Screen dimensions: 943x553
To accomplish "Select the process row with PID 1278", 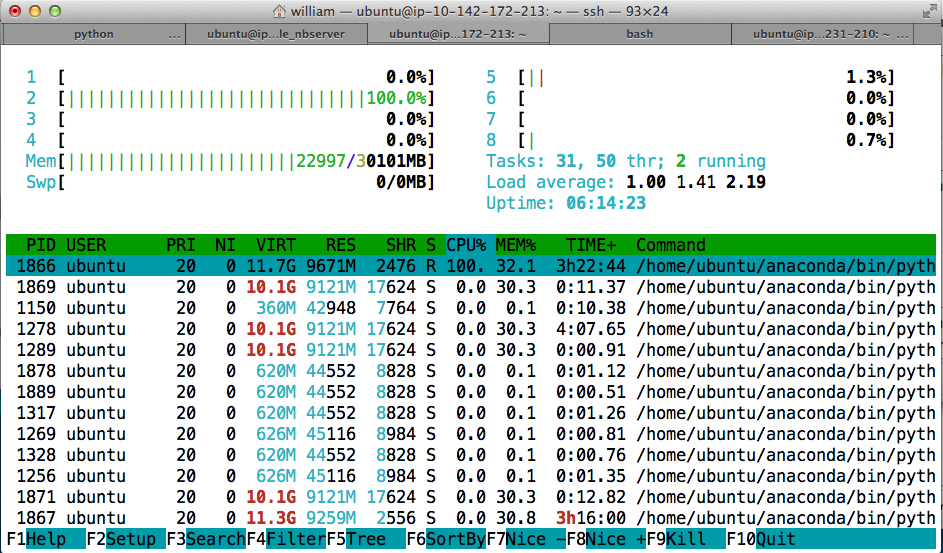I will point(471,329).
